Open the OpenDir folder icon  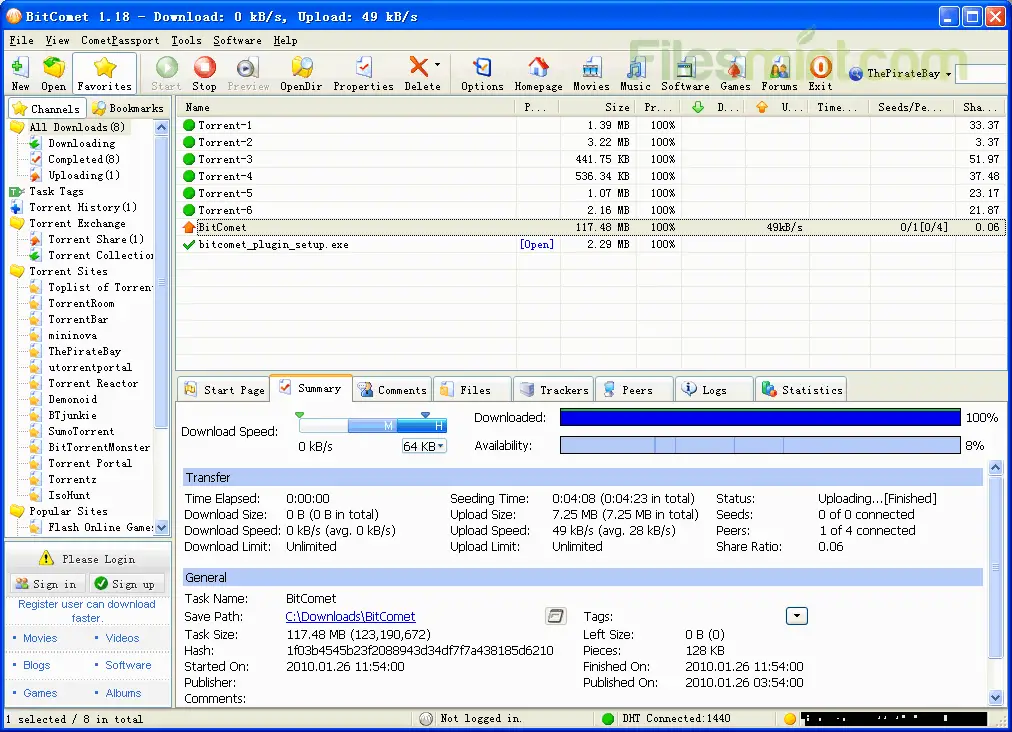pos(302,73)
